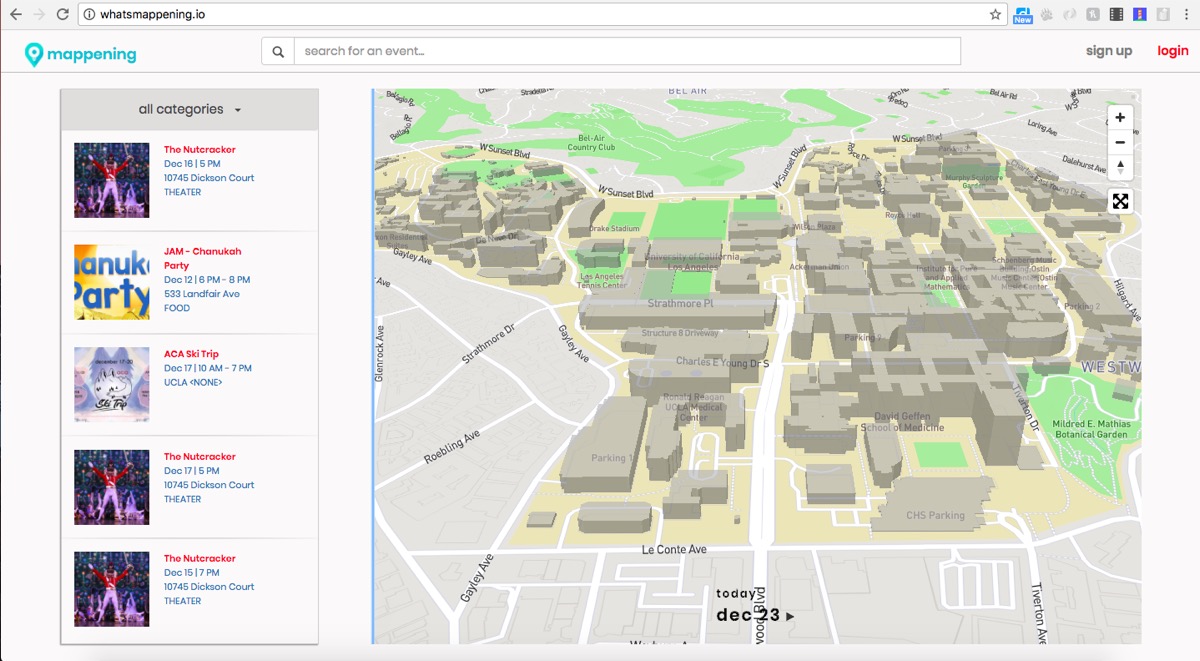Click 'Dec 16 | 5 PM' event time
Image resolution: width=1200 pixels, height=661 pixels.
(x=192, y=164)
